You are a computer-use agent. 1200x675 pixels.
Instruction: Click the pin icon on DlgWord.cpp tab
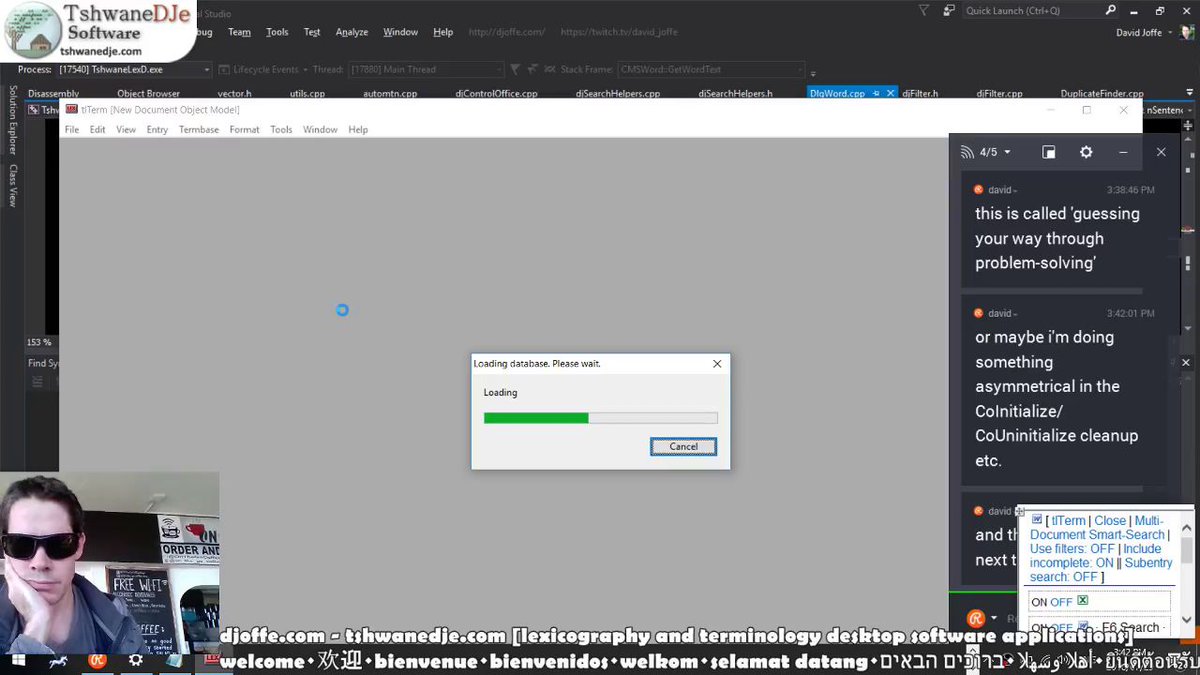pyautogui.click(x=876, y=93)
